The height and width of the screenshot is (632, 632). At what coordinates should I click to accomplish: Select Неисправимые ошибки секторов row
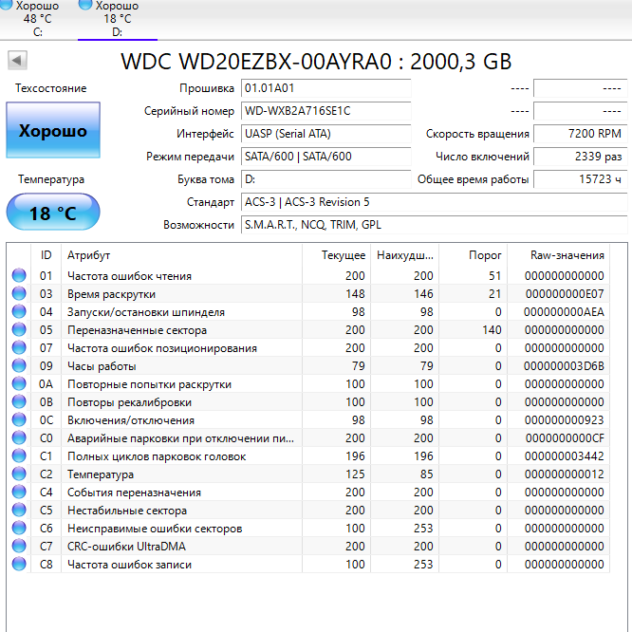[308, 528]
